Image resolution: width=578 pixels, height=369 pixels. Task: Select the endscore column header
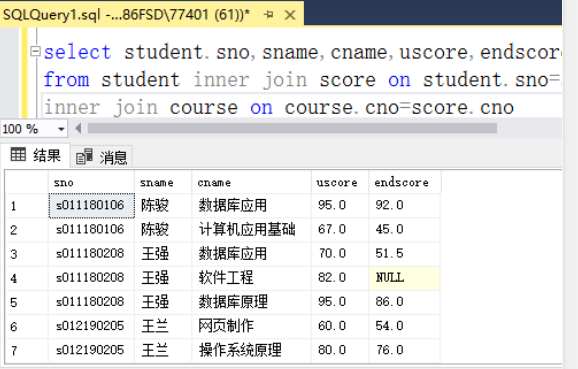(405, 182)
